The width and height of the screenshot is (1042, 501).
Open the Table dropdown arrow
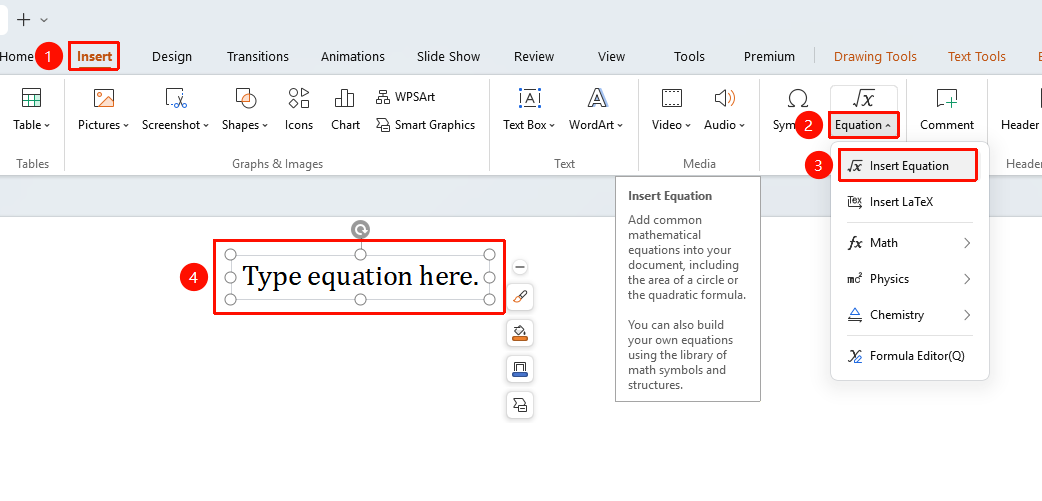point(47,126)
